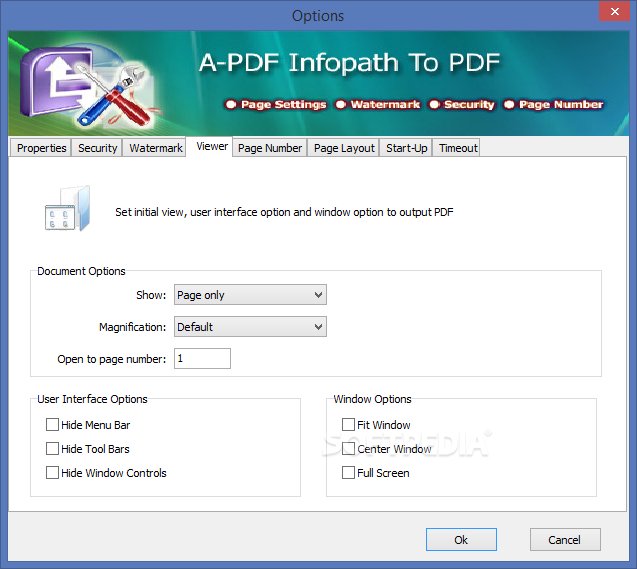Click the 'Set initial view' description text

click(284, 212)
